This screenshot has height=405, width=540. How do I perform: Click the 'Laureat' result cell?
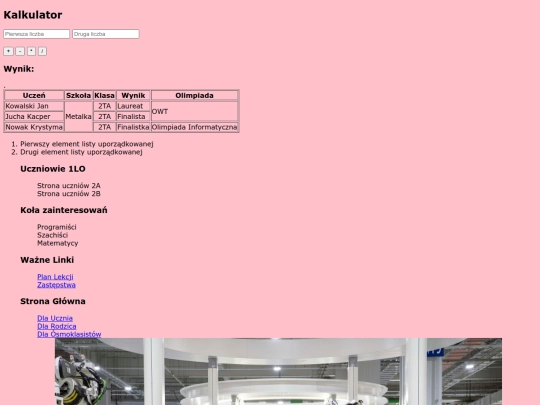pos(133,106)
